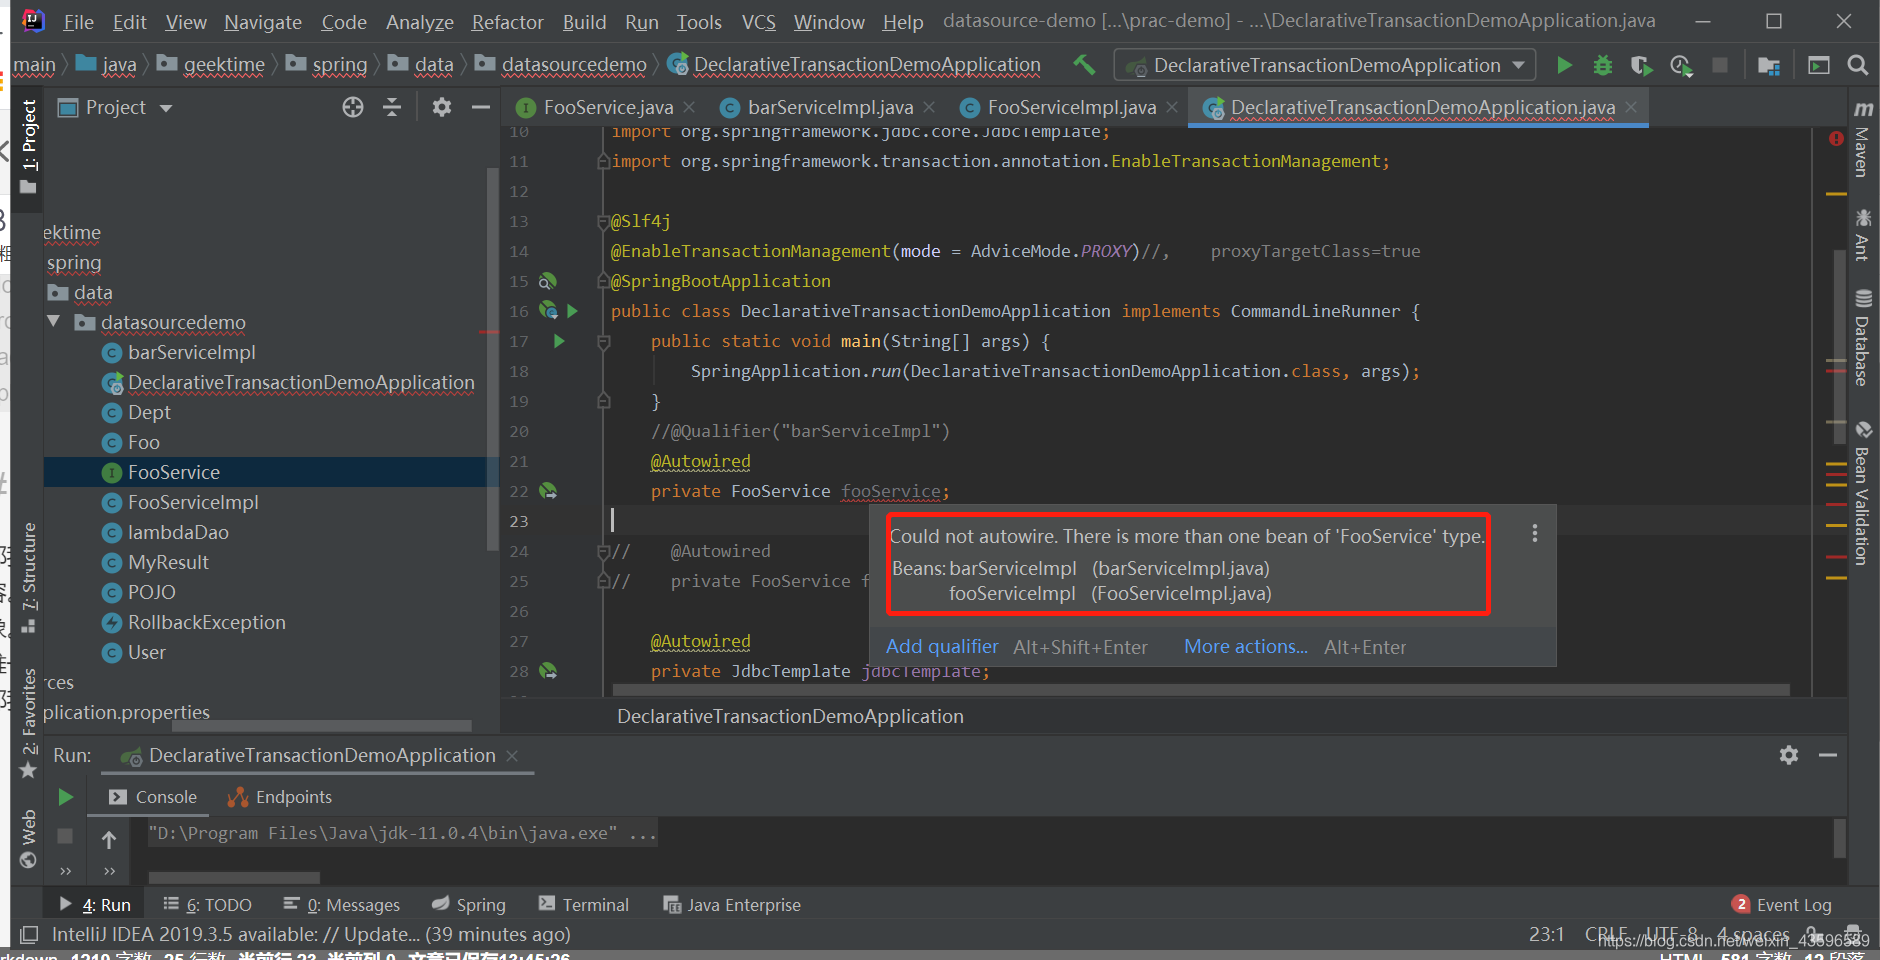Run the DeclarativeTransactionDemoApplication
This screenshot has width=1880, height=960.
pos(1563,65)
